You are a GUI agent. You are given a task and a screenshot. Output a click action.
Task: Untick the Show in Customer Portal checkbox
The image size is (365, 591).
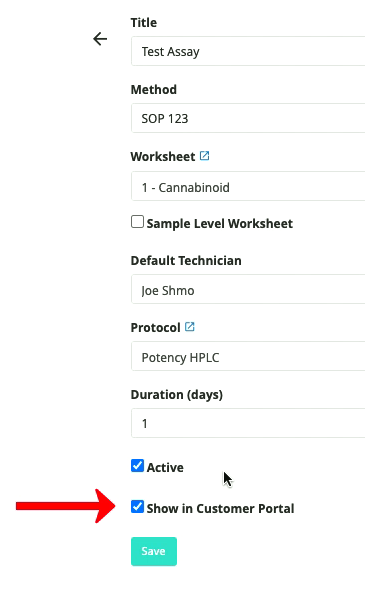pos(137,507)
